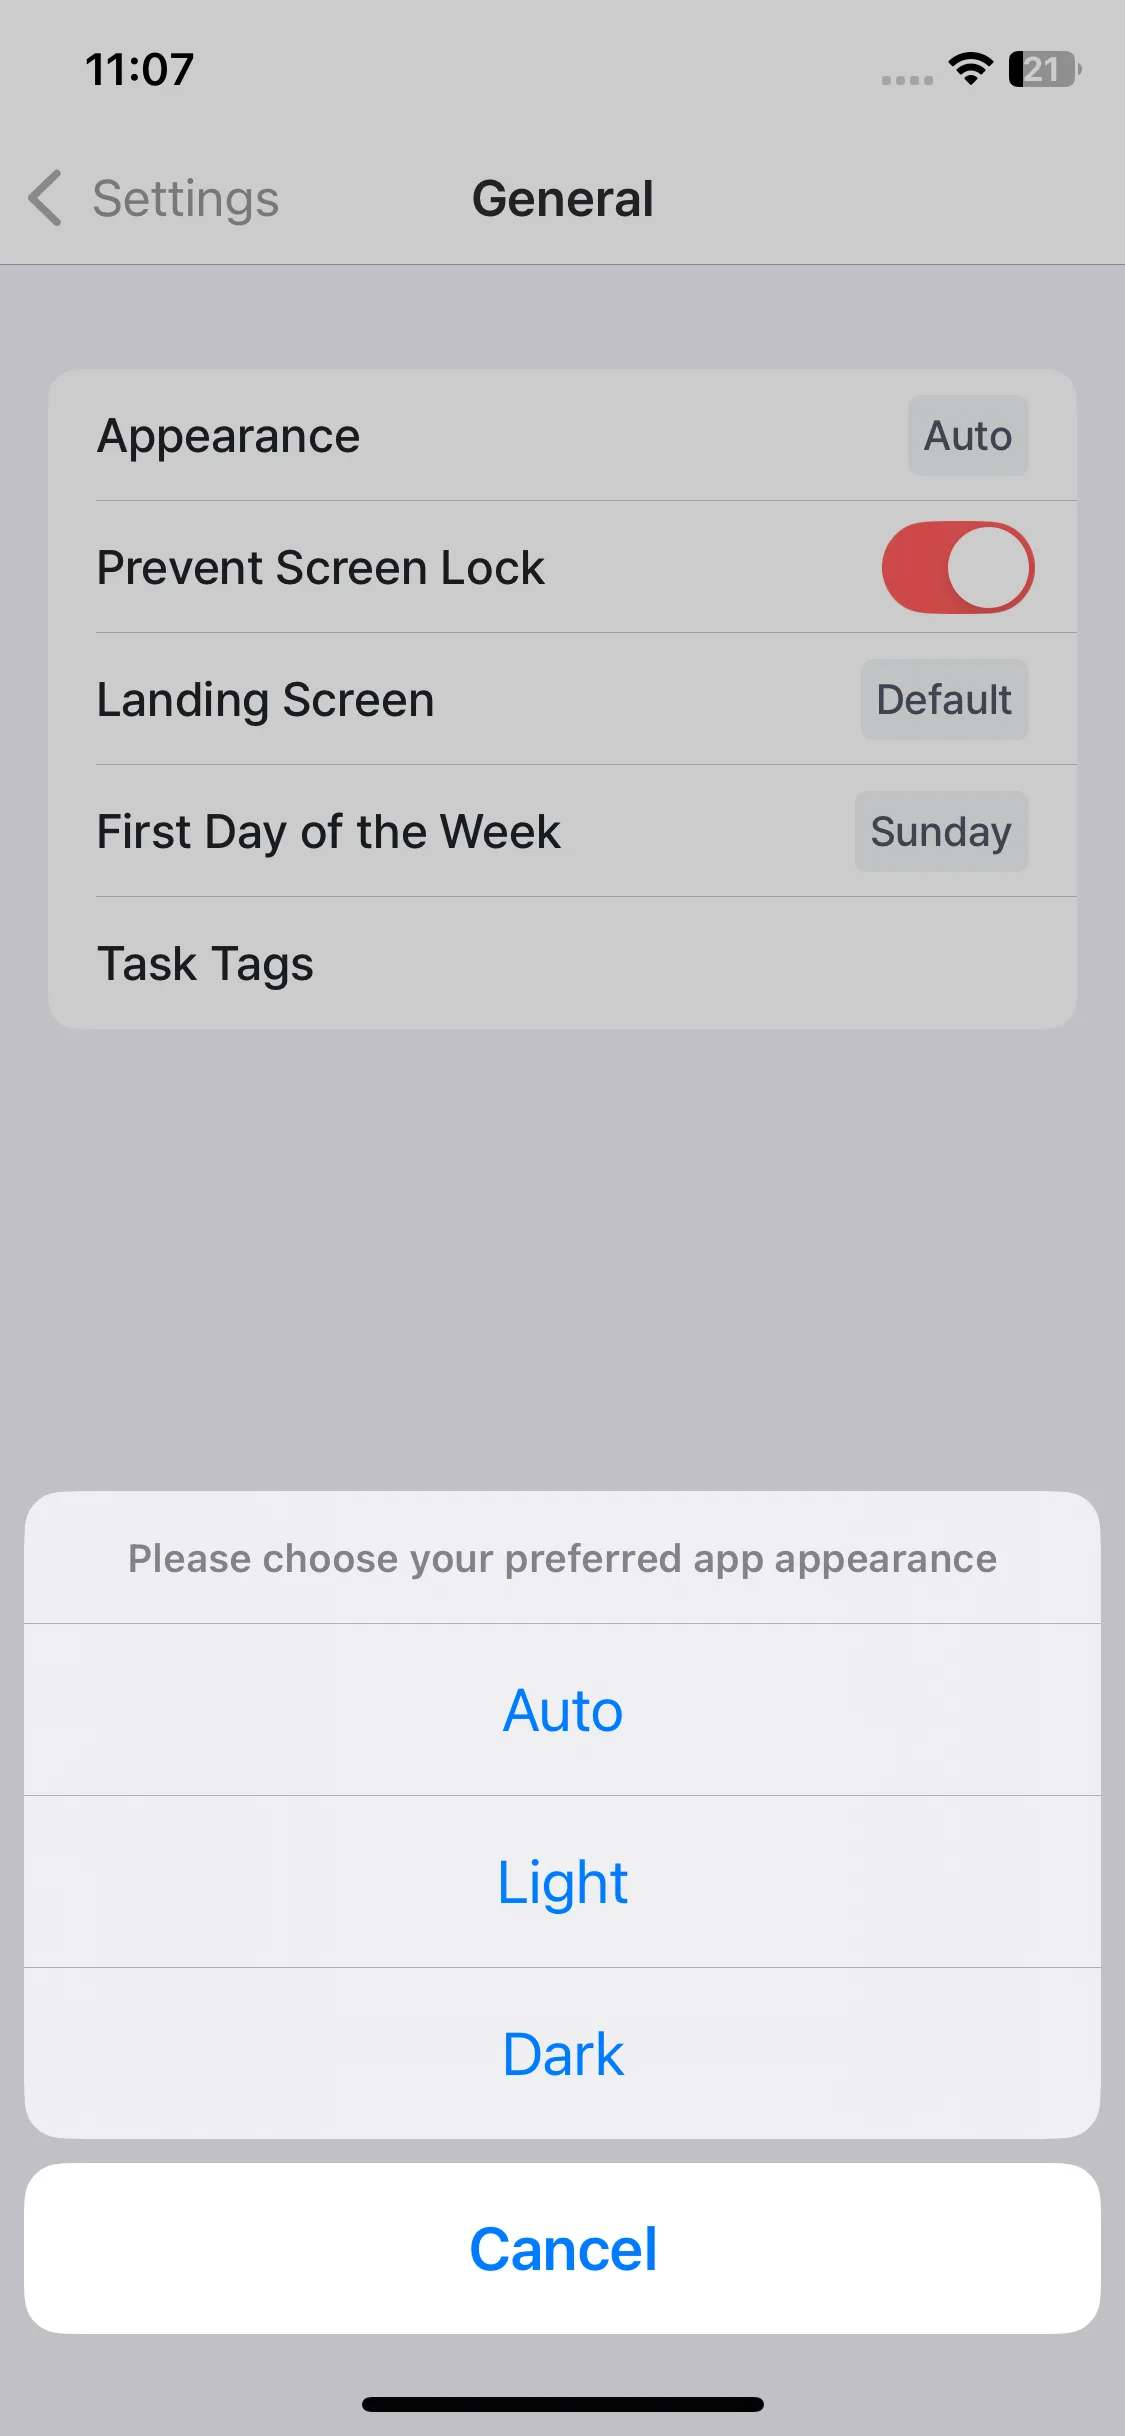Choose the Dark appearance option
Screen dimensions: 1125x2436
tap(562, 2054)
